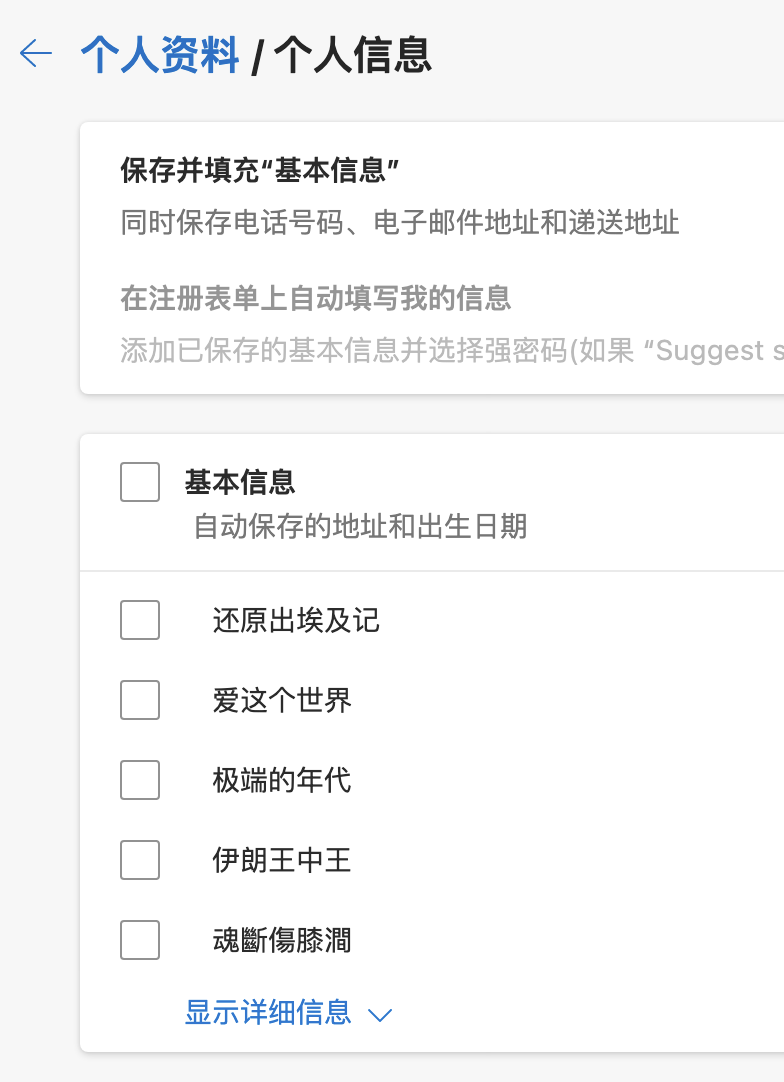This screenshot has width=784, height=1082.
Task: Click the back arrow icon
Action: [x=36, y=54]
